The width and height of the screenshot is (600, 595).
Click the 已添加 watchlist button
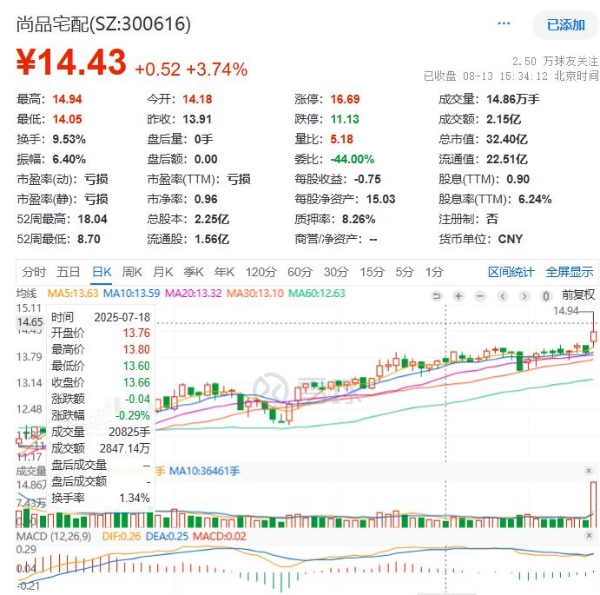click(566, 25)
